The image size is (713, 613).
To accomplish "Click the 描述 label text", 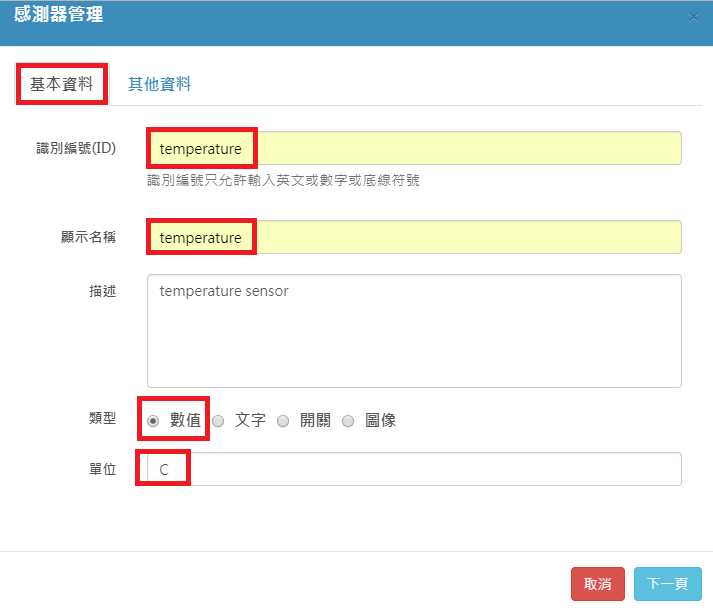I will pyautogui.click(x=102, y=291).
